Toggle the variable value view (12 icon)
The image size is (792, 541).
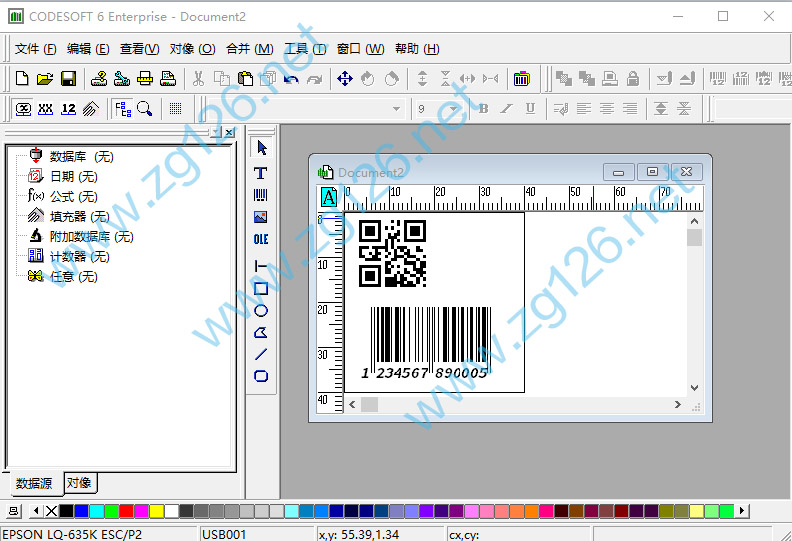(x=68, y=109)
